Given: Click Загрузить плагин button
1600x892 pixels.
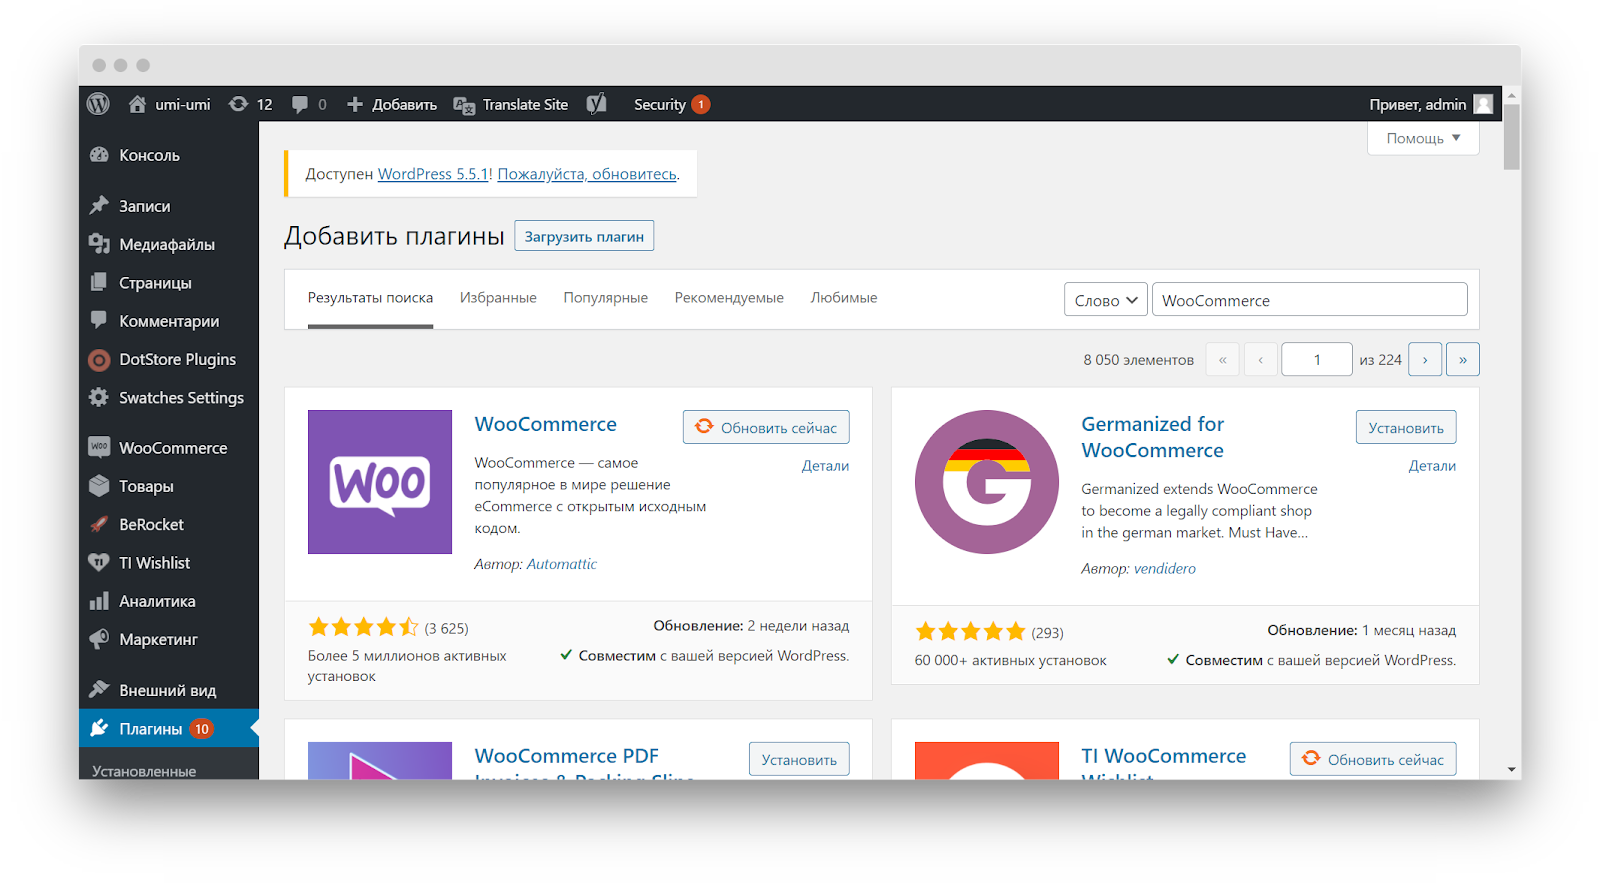Looking at the screenshot, I should click(584, 236).
